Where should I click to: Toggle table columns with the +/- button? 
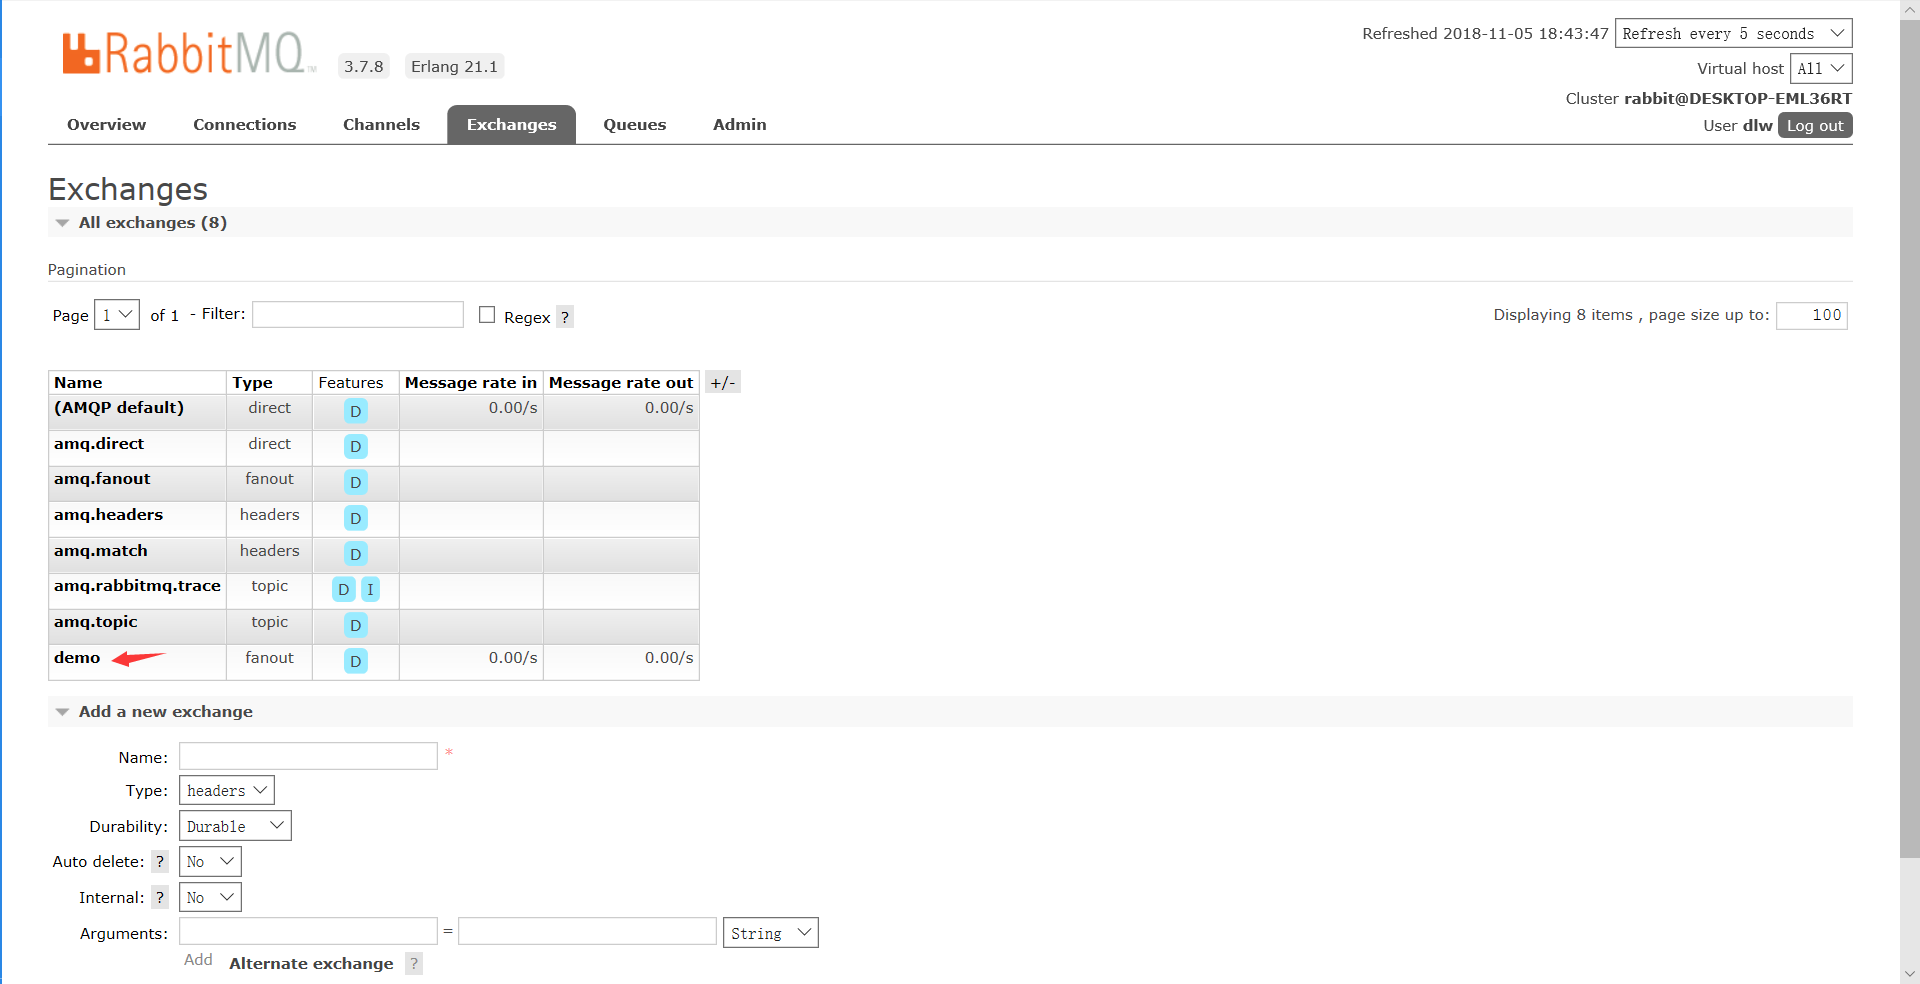point(723,382)
